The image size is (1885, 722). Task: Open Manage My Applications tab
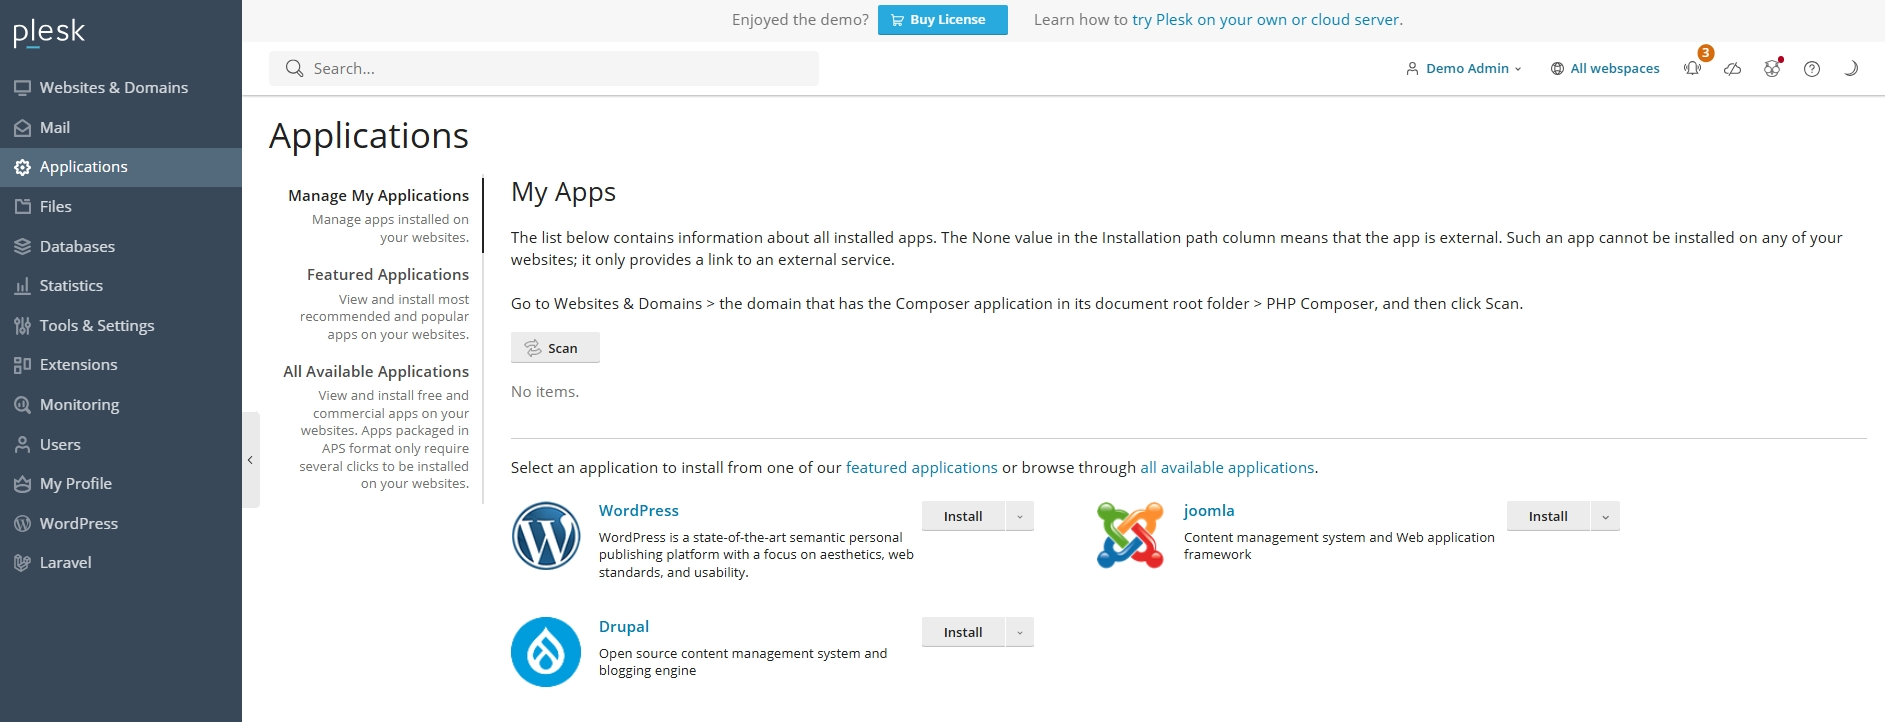[x=378, y=196]
